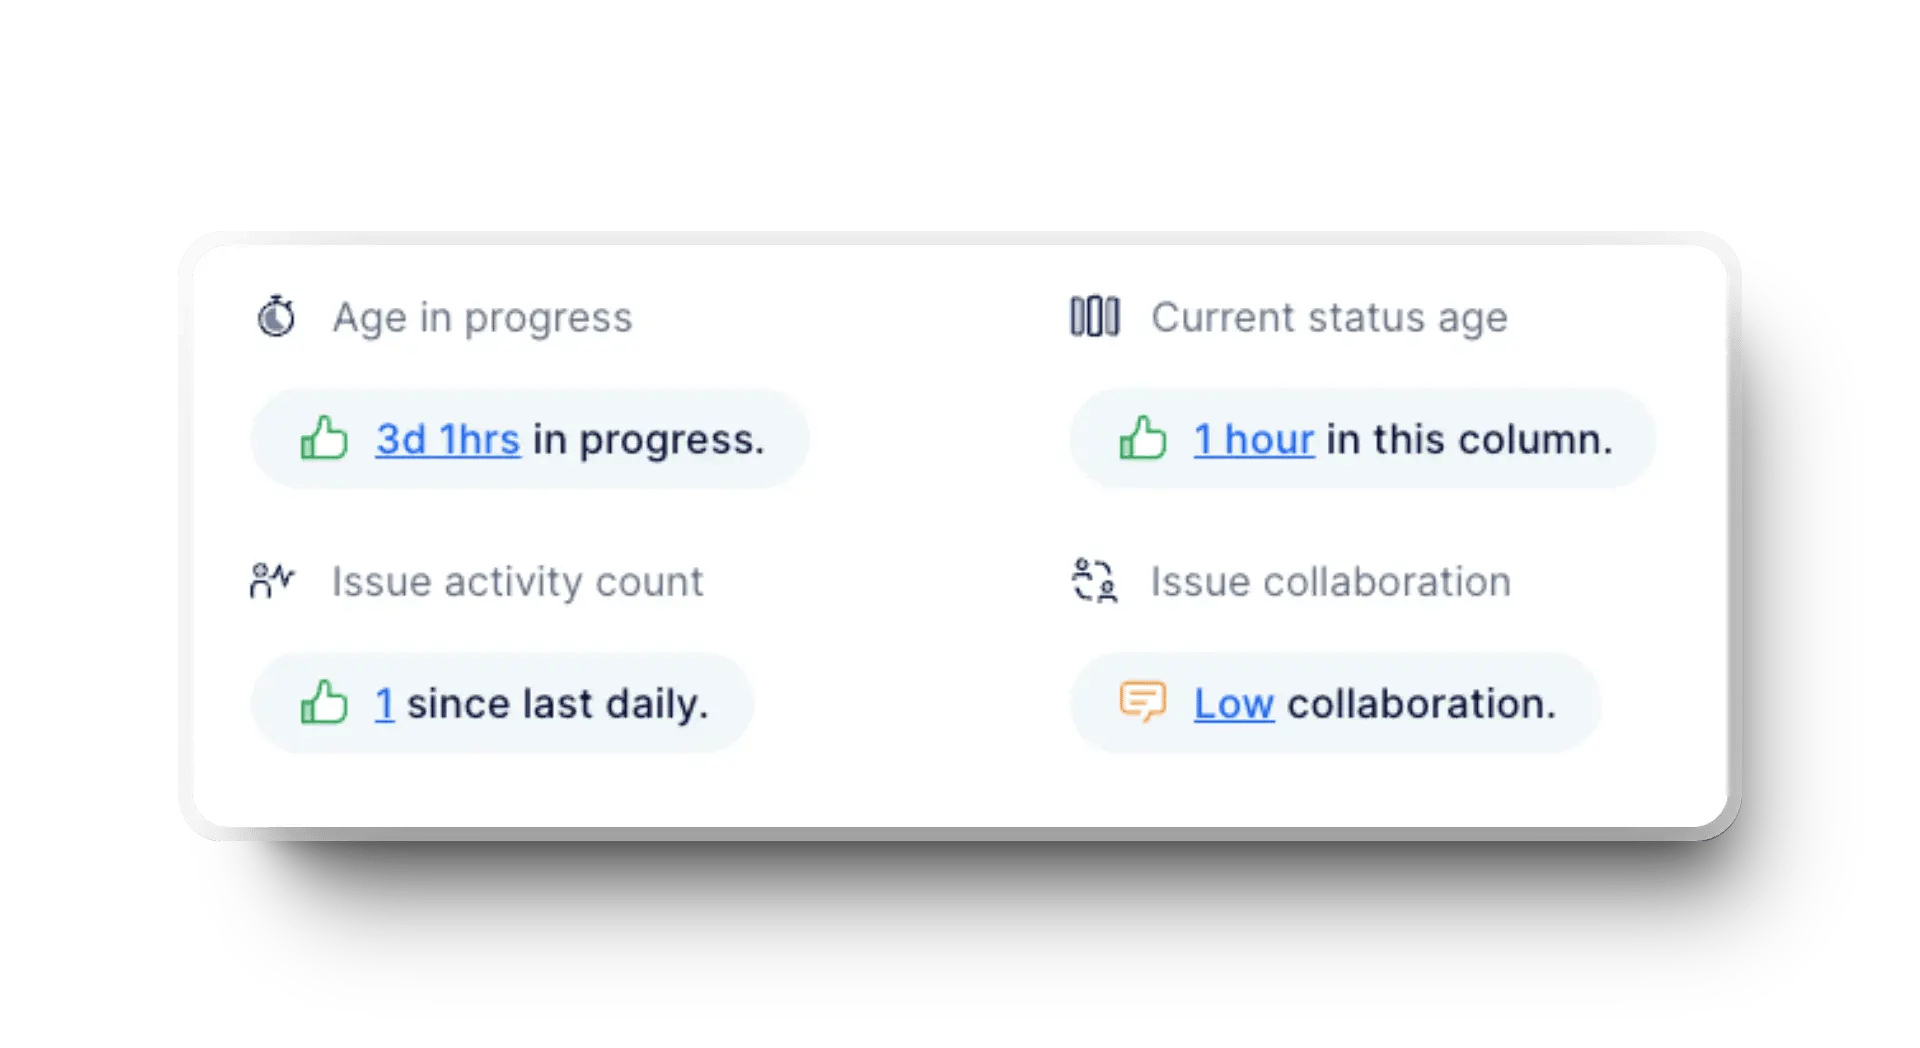The width and height of the screenshot is (1920, 1048).
Task: Click the 1 hour link
Action: [x=1253, y=440]
